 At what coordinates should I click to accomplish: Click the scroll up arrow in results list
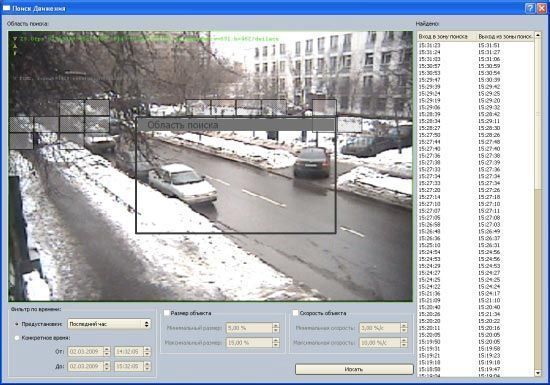coord(538,35)
